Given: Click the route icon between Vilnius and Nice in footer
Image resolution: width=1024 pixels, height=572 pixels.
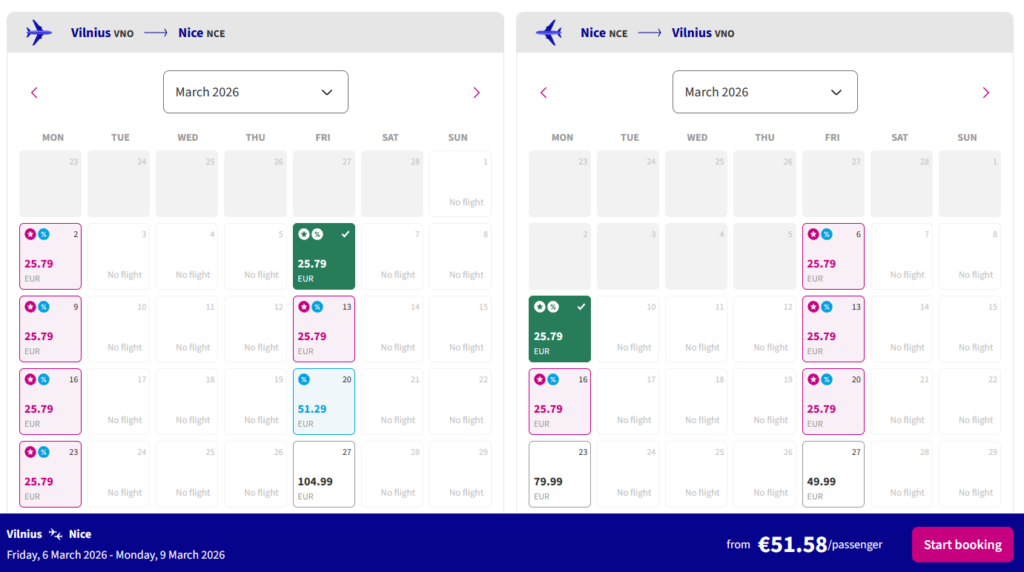Looking at the screenshot, I should pyautogui.click(x=55, y=534).
